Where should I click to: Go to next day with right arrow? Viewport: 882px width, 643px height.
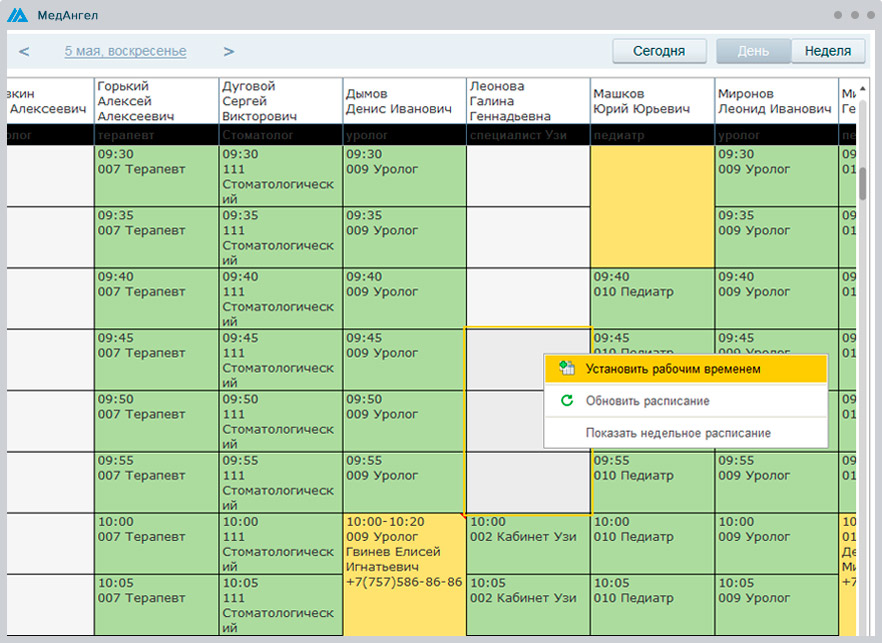229,52
